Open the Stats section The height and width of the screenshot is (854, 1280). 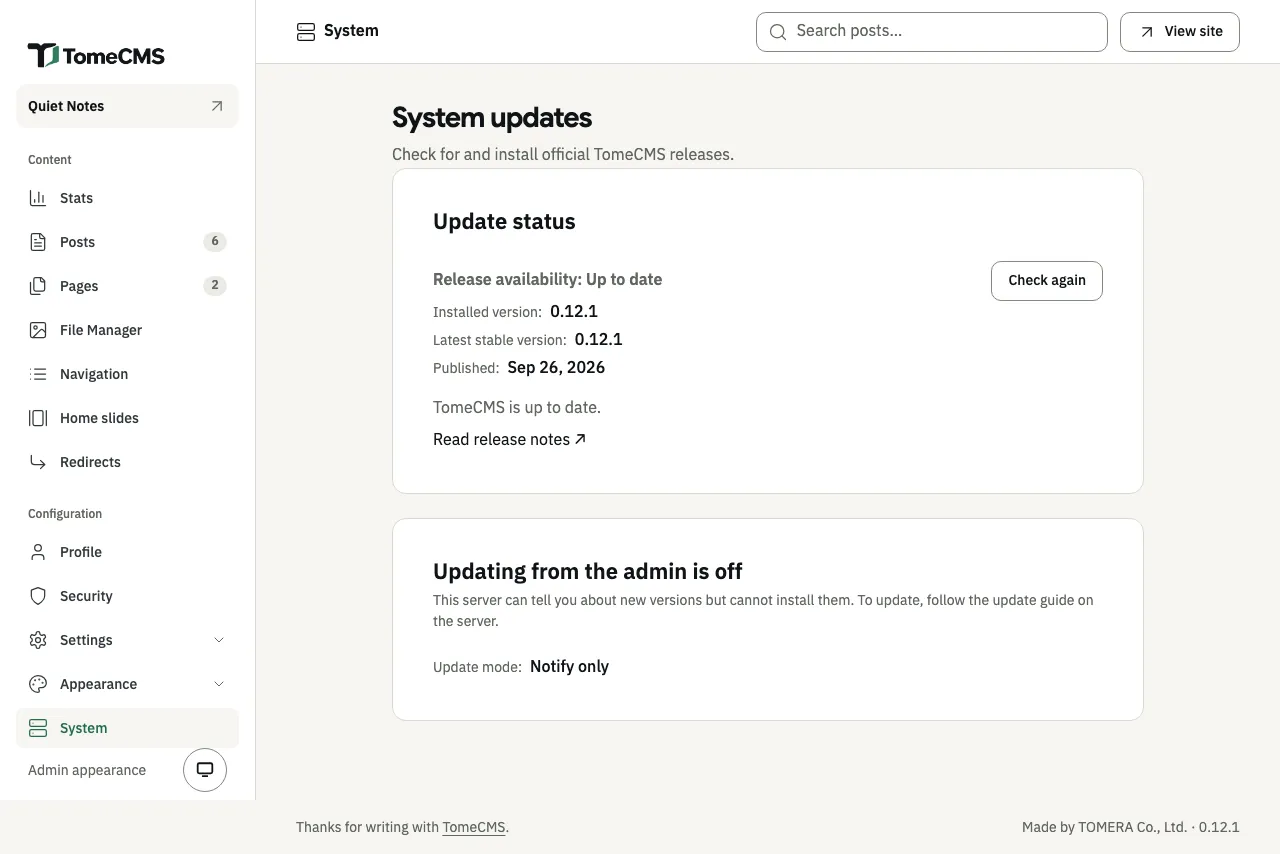(x=127, y=198)
